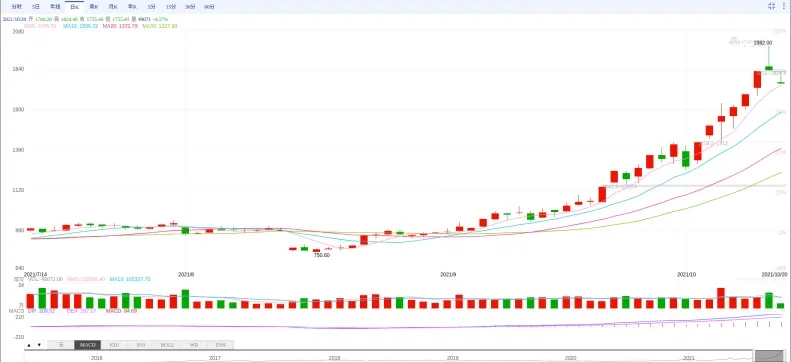This screenshot has width=791, height=362.
Task: Switch indicator to WR
Action: (x=194, y=345)
